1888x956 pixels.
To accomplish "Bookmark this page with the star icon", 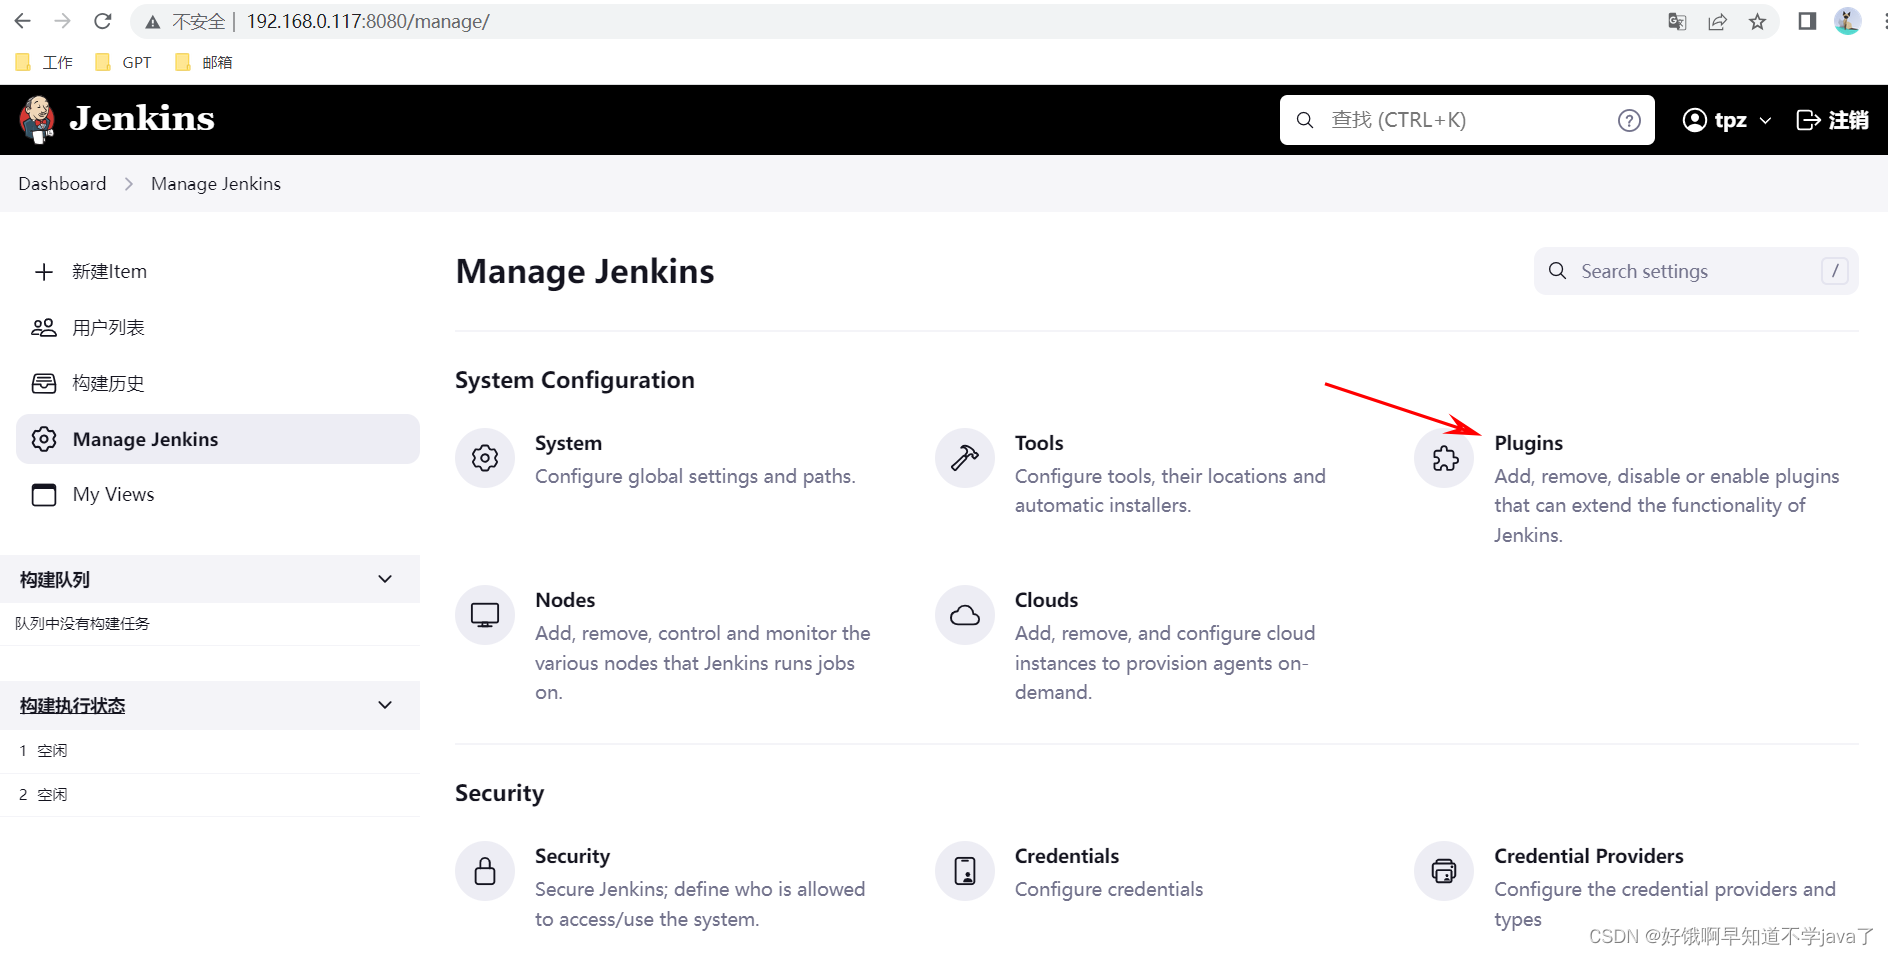I will click(x=1757, y=22).
